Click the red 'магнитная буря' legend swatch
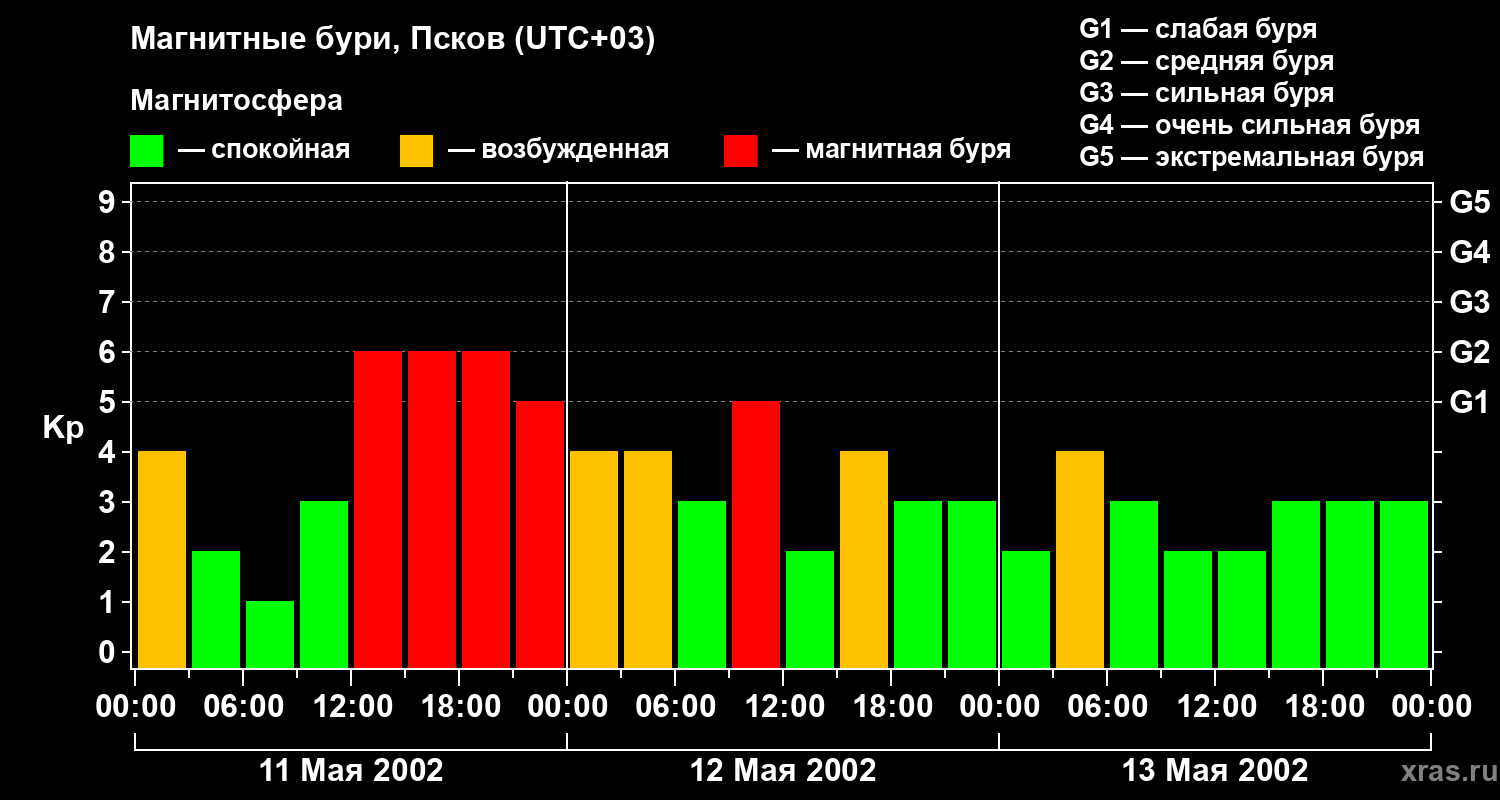The height and width of the screenshot is (800, 1500). click(x=740, y=151)
